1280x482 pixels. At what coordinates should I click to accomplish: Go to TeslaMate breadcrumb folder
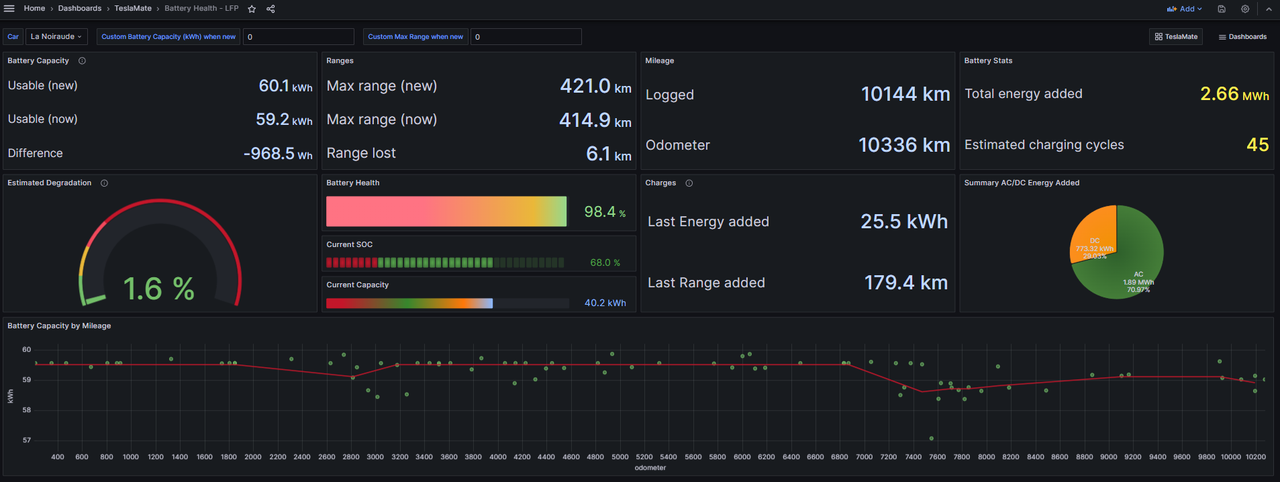coord(132,8)
